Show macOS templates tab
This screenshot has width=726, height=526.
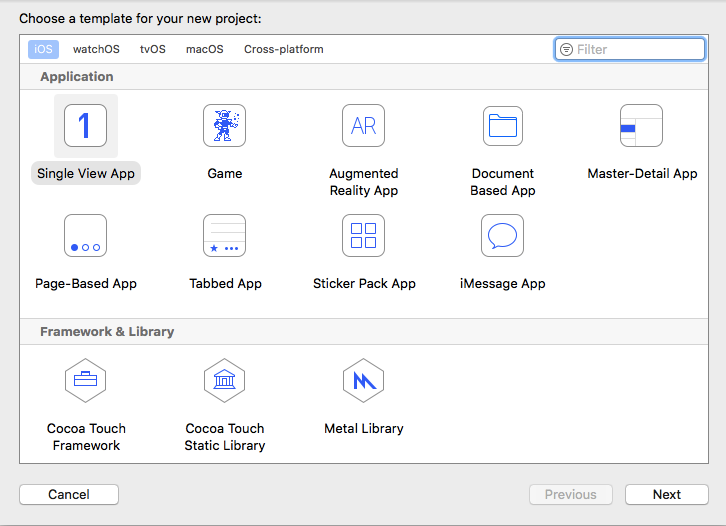pos(205,49)
